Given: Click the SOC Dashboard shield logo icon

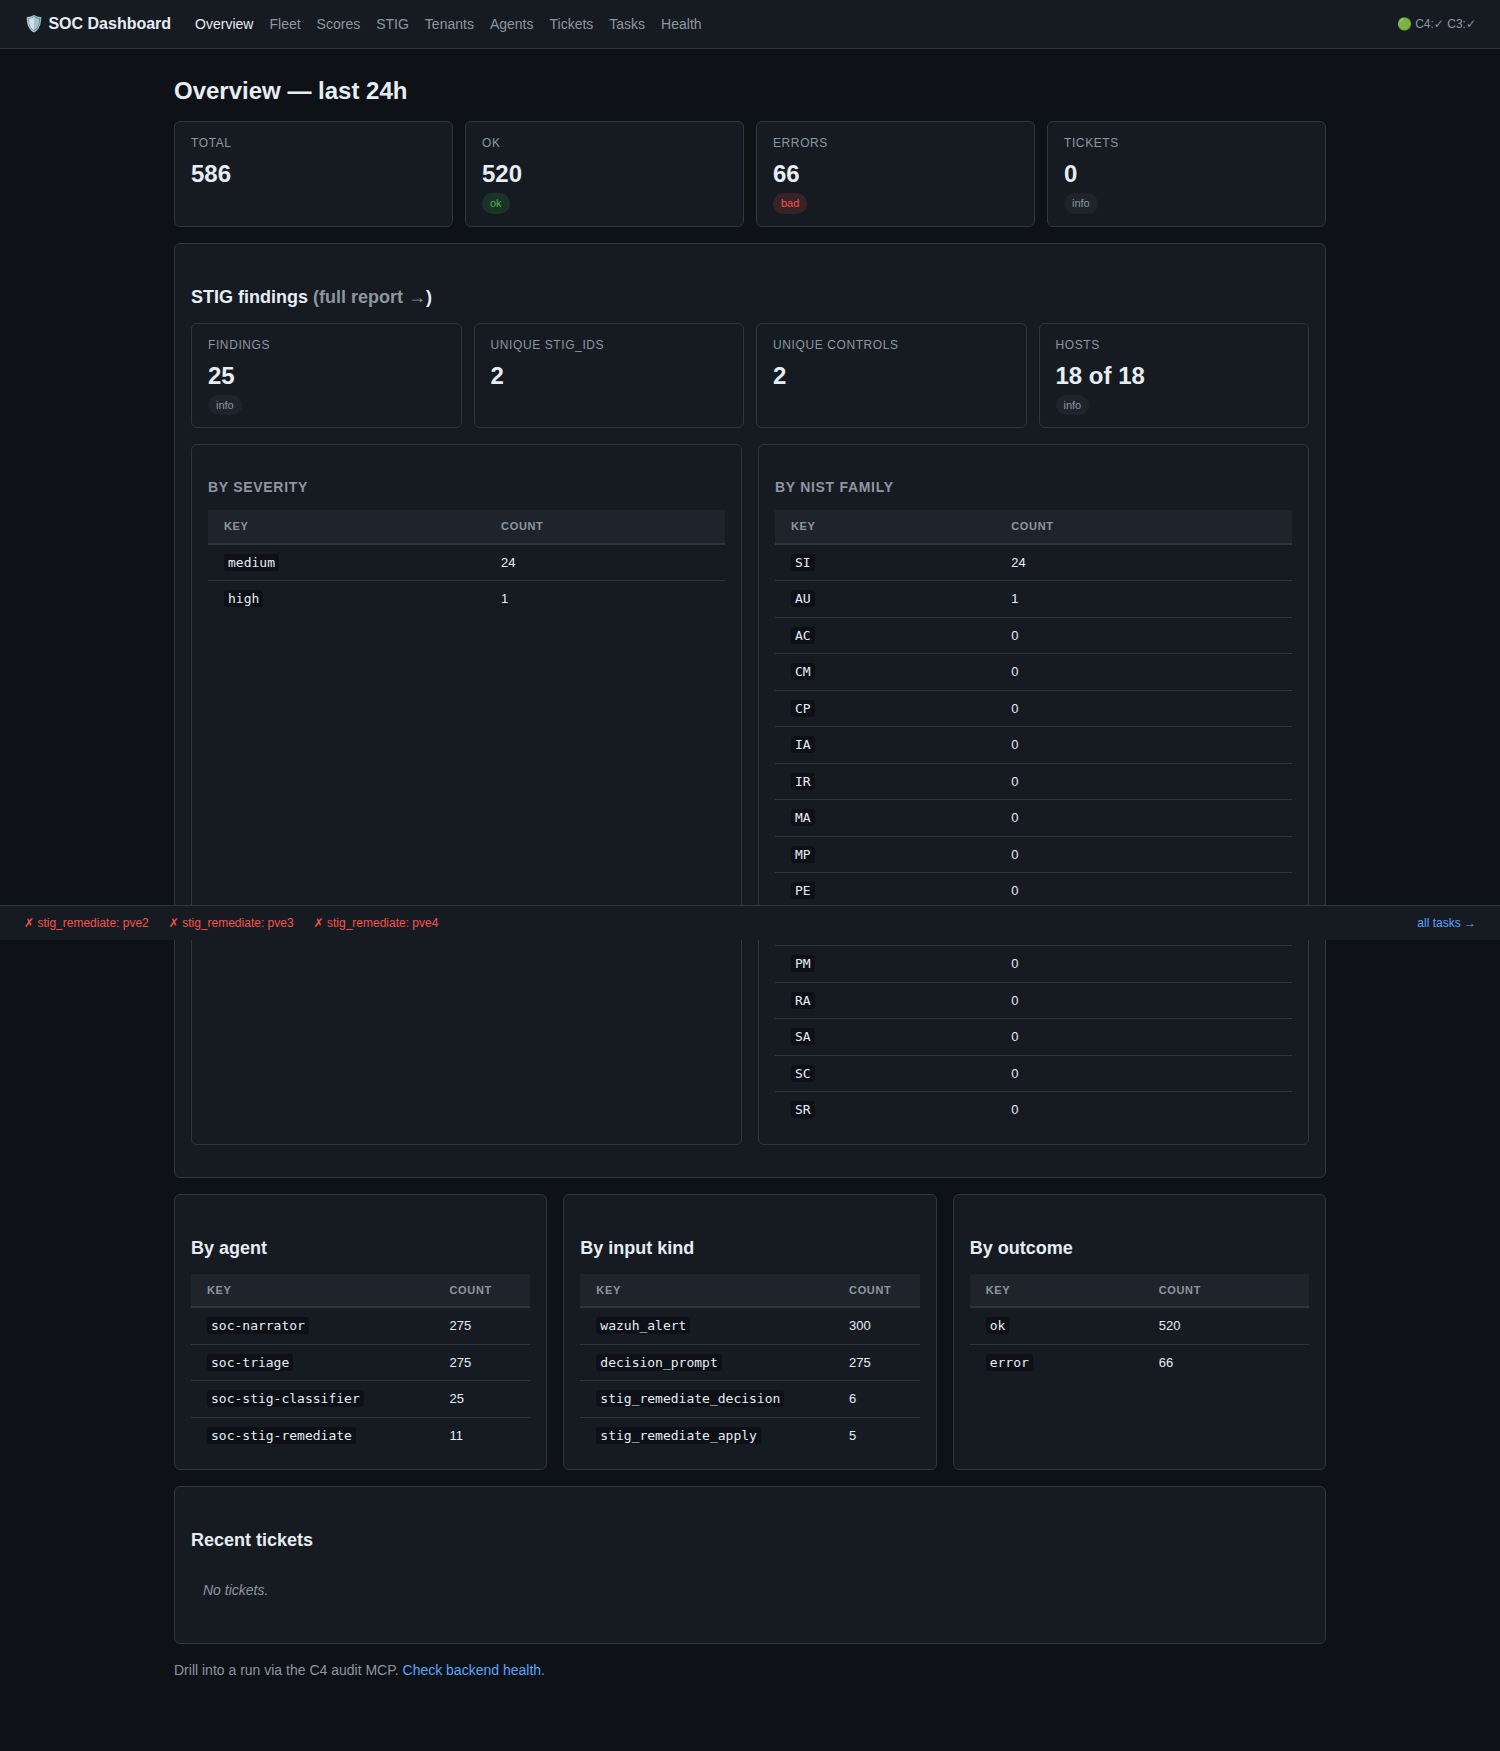Looking at the screenshot, I should (34, 24).
